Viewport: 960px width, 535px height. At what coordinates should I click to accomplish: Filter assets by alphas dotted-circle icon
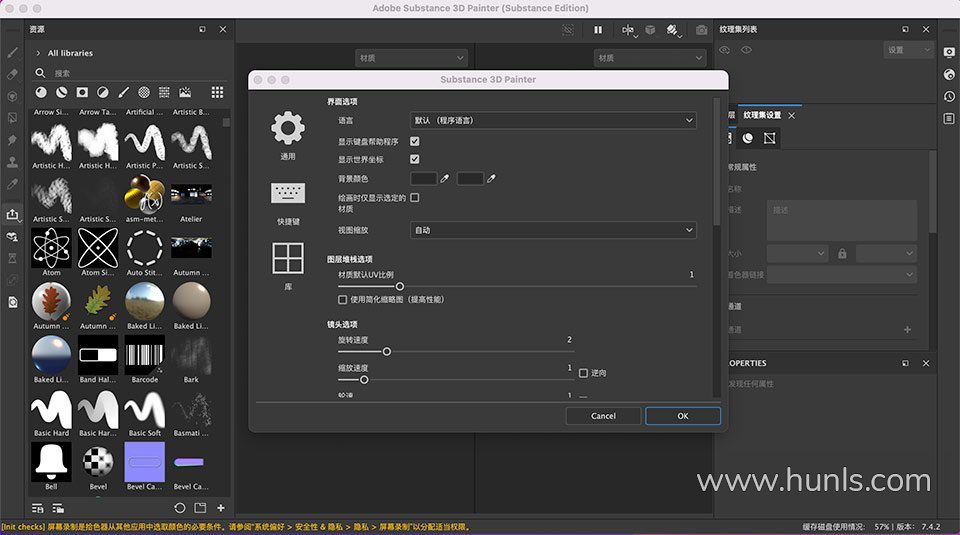pos(144,92)
